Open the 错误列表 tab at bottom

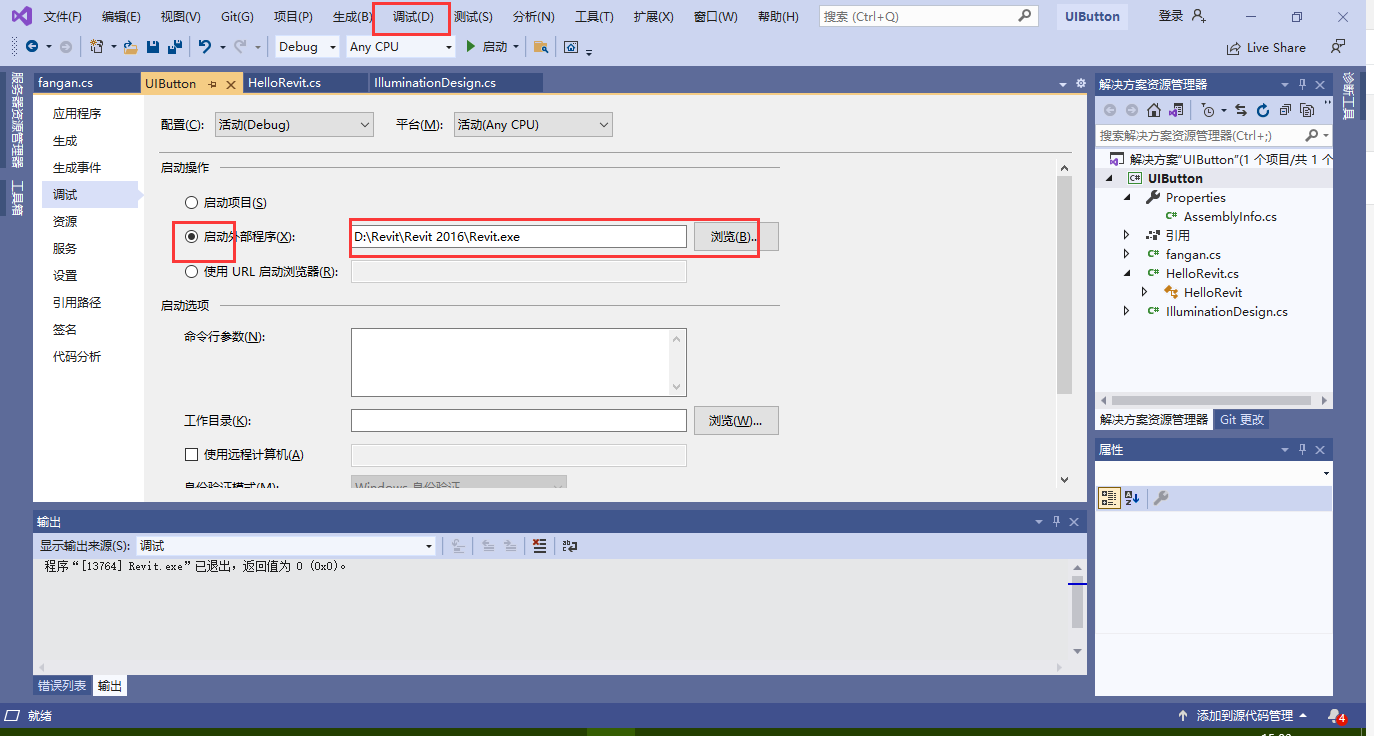click(62, 686)
